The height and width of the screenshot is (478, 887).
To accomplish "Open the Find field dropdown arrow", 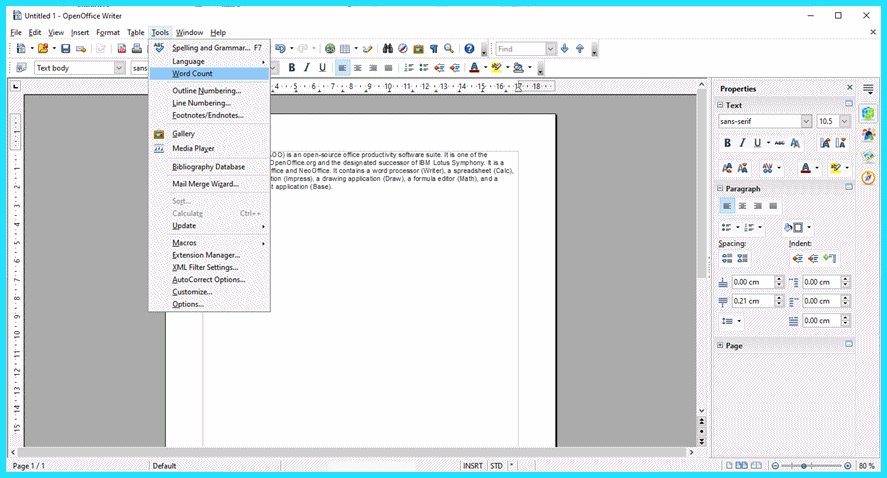I will click(x=550, y=49).
